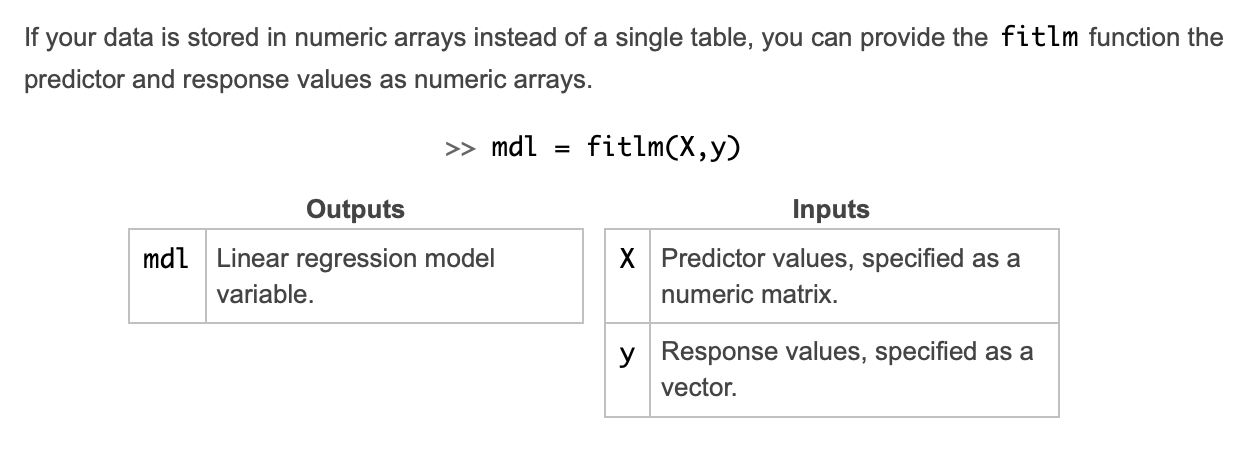The width and height of the screenshot is (1240, 454).
Task: Select the mdl cell in Outputs table
Action: (x=167, y=276)
